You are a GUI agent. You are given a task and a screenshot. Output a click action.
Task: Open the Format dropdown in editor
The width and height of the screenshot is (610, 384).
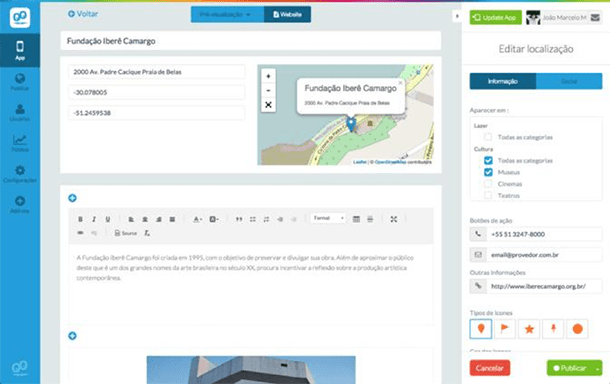[328, 218]
